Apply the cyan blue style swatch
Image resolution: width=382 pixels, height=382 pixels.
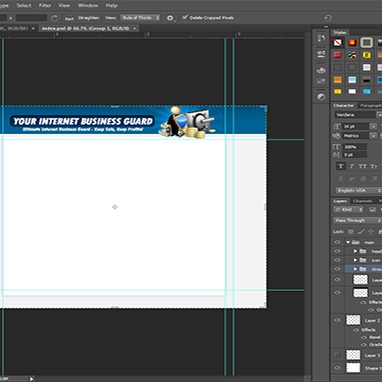(x=367, y=91)
